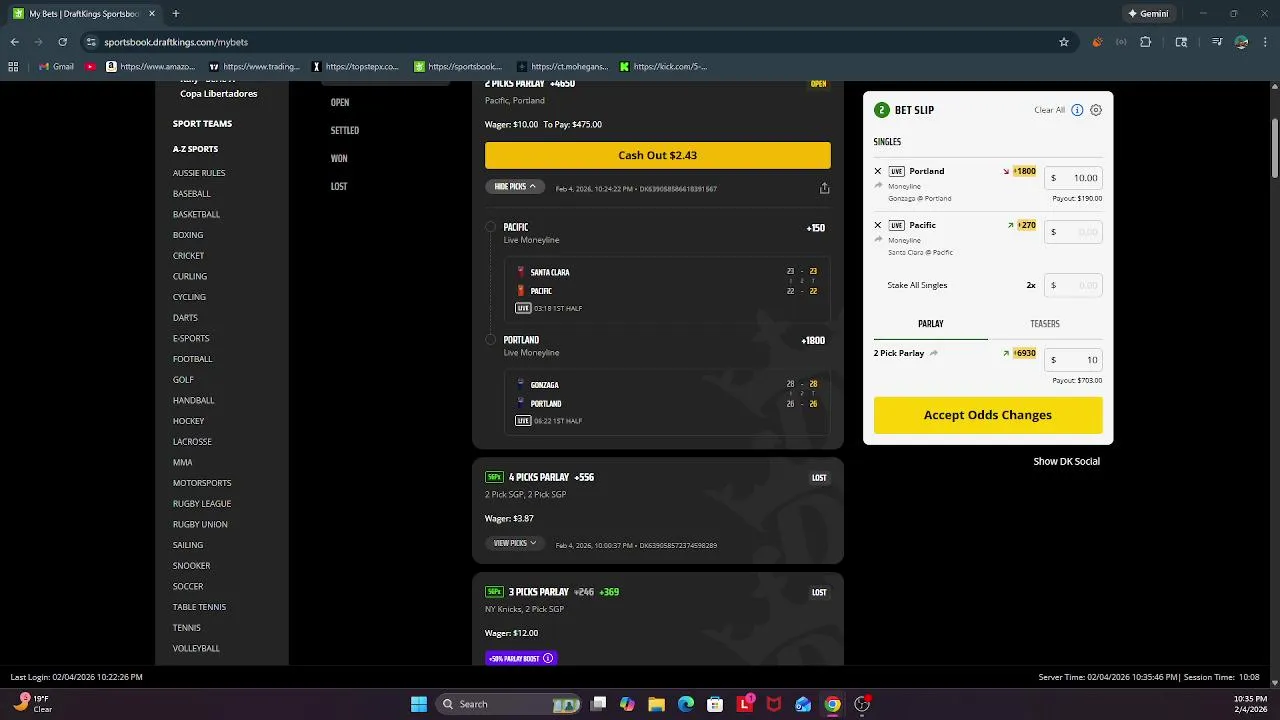This screenshot has height=720, width=1280.
Task: Open the 50% Parlay Boost info badge
Action: pos(521,658)
